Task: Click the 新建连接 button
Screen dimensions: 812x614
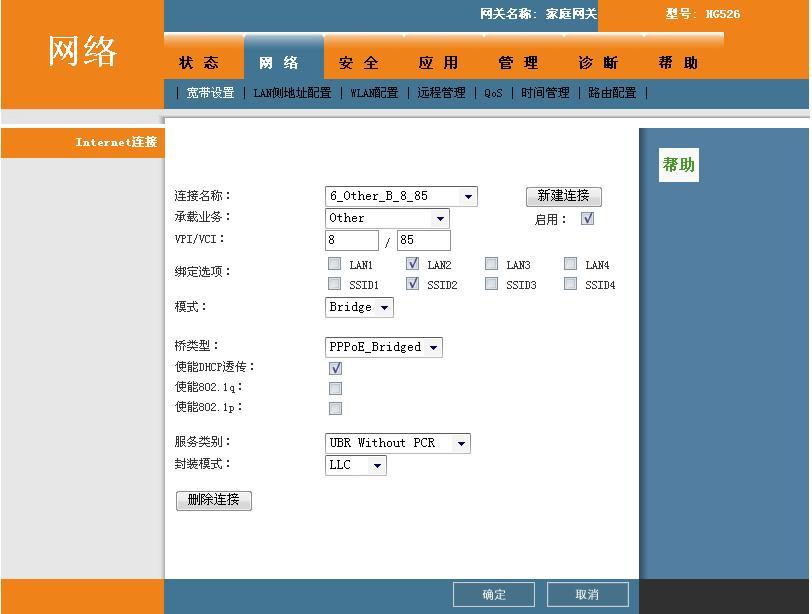Action: [563, 196]
